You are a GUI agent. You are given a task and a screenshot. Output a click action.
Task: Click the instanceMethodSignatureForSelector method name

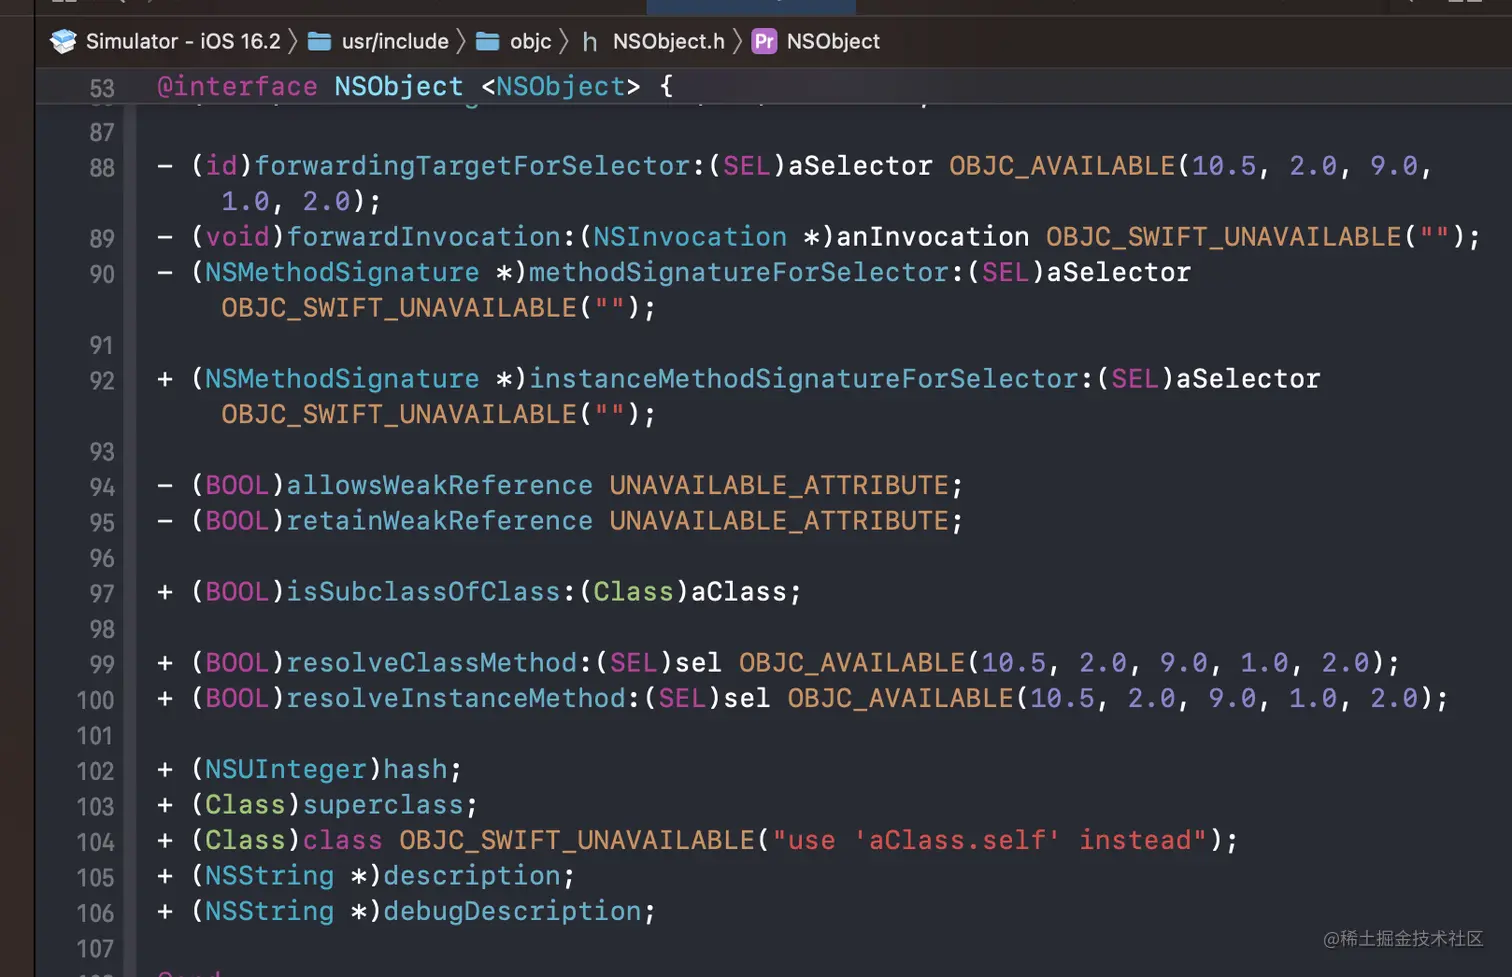click(804, 378)
